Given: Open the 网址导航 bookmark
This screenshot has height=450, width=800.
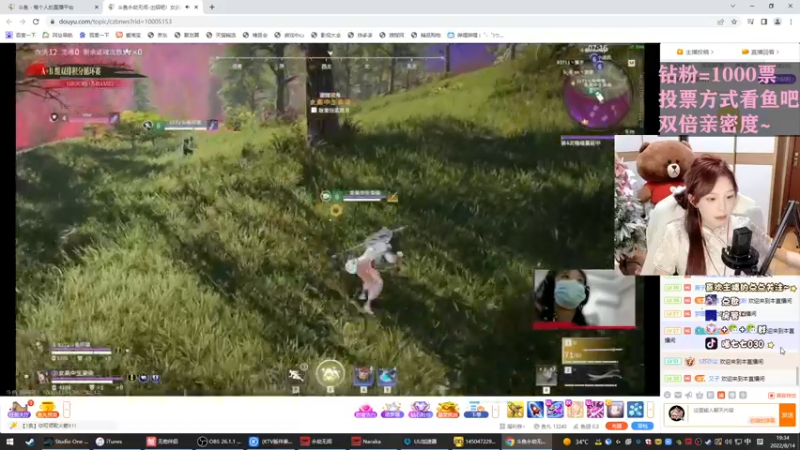Looking at the screenshot, I should tap(57, 35).
